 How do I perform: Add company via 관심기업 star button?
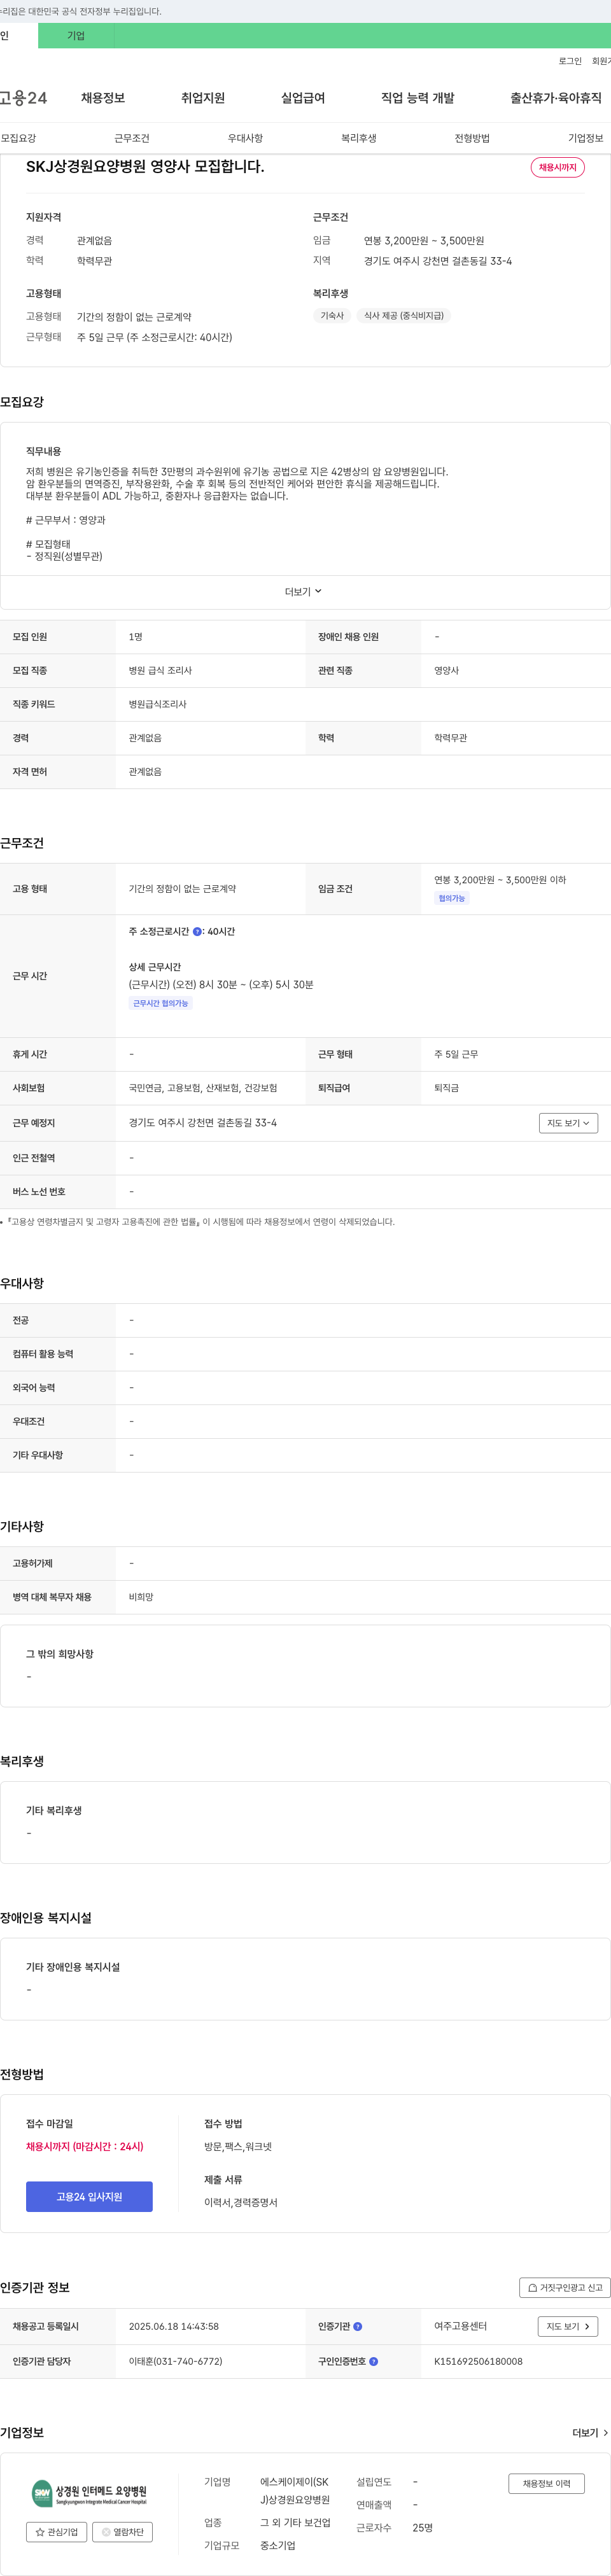coord(56,2532)
